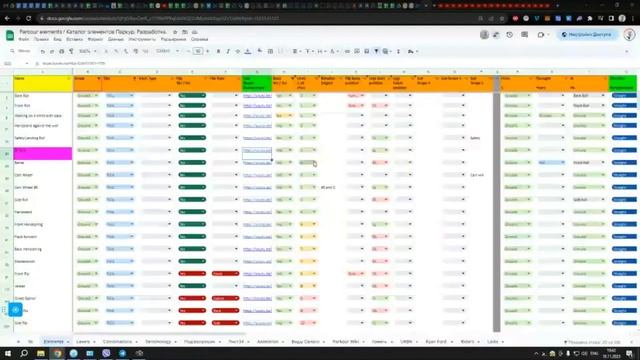This screenshot has width=640, height=360.
Task: Click the blue floating widget at bottom left
Action: [x=16, y=310]
